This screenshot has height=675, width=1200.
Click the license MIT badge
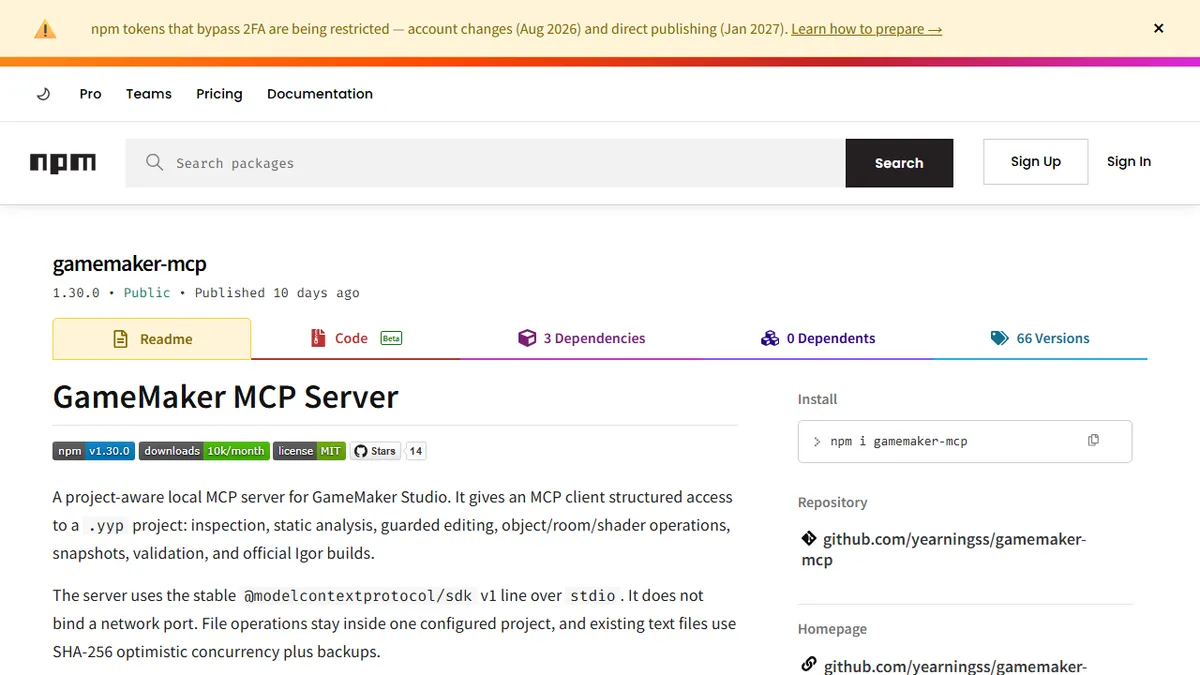coord(310,451)
